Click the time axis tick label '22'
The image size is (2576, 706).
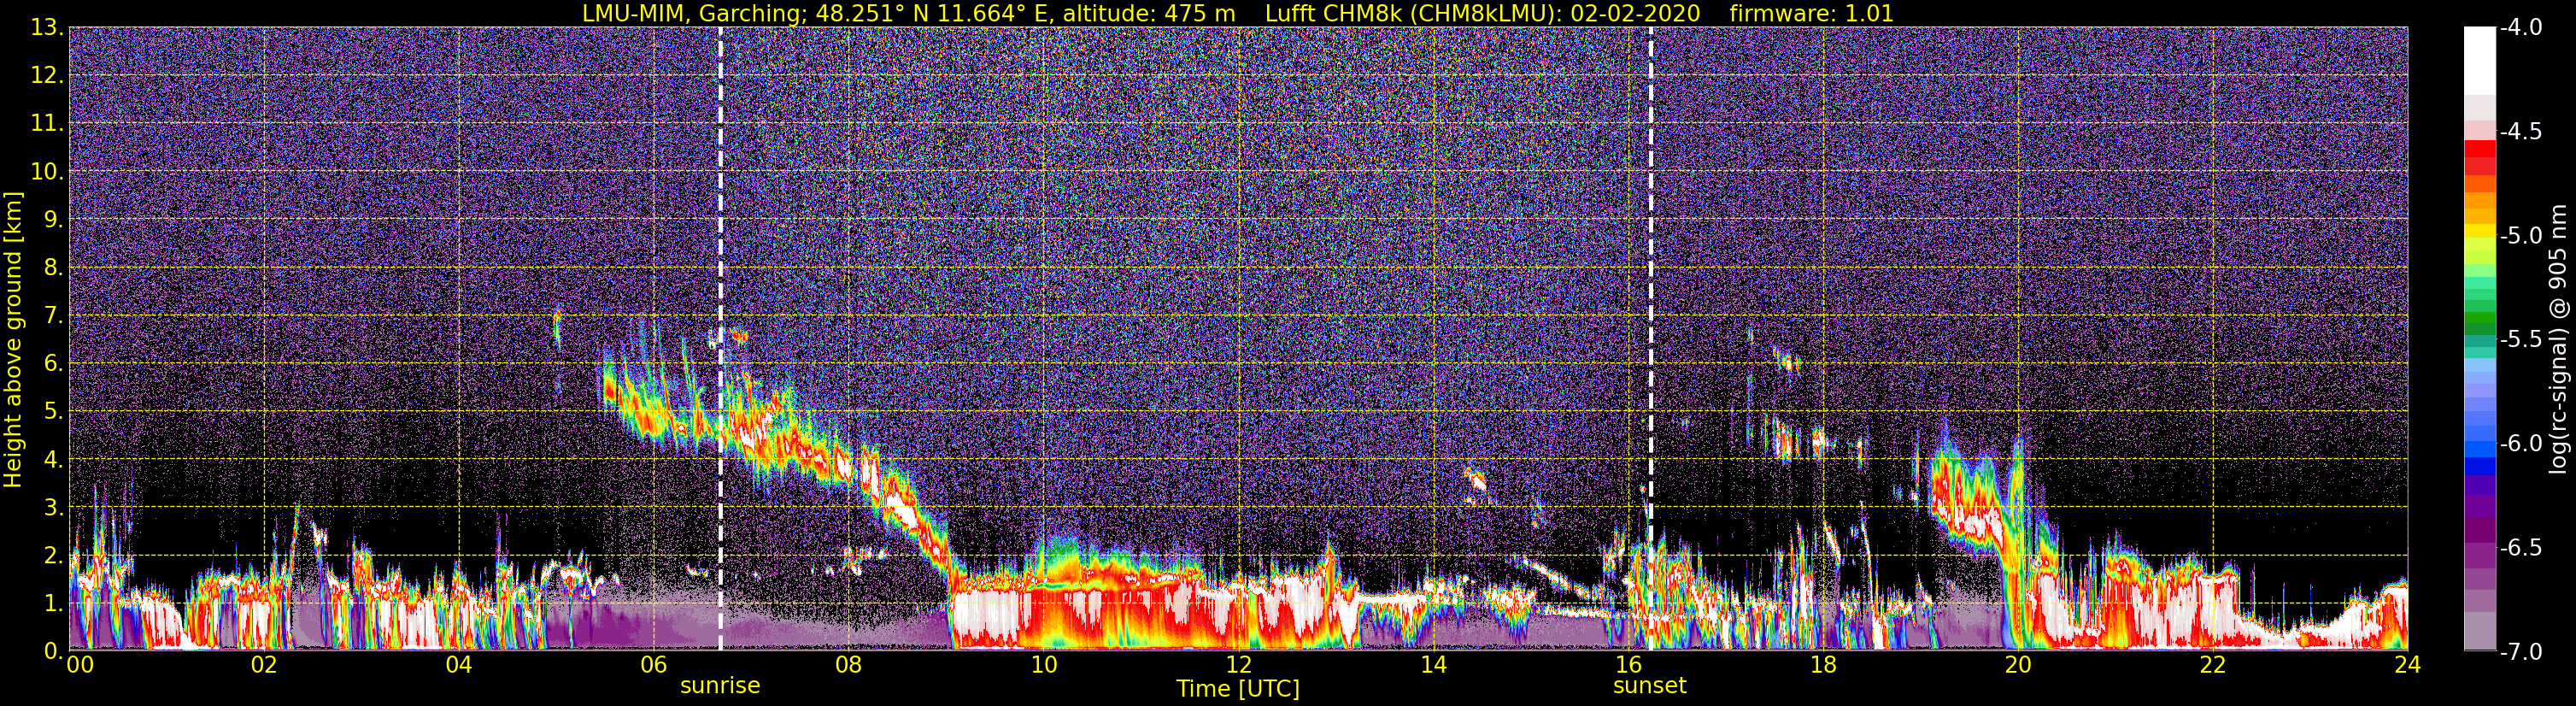click(2213, 666)
